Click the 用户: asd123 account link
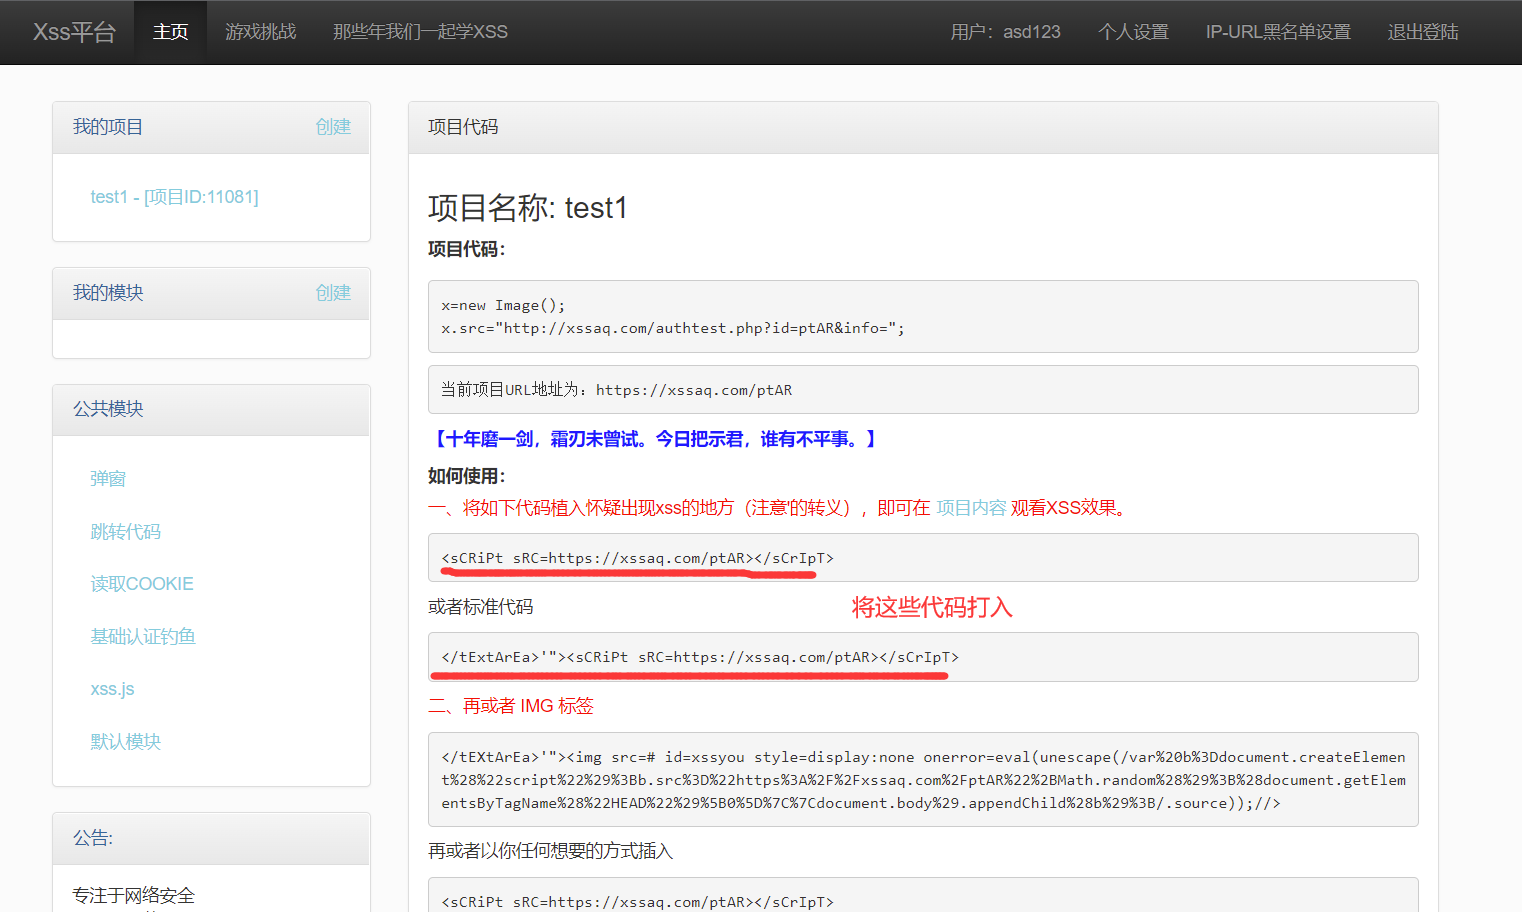Viewport: 1522px width, 912px height. point(1005,32)
